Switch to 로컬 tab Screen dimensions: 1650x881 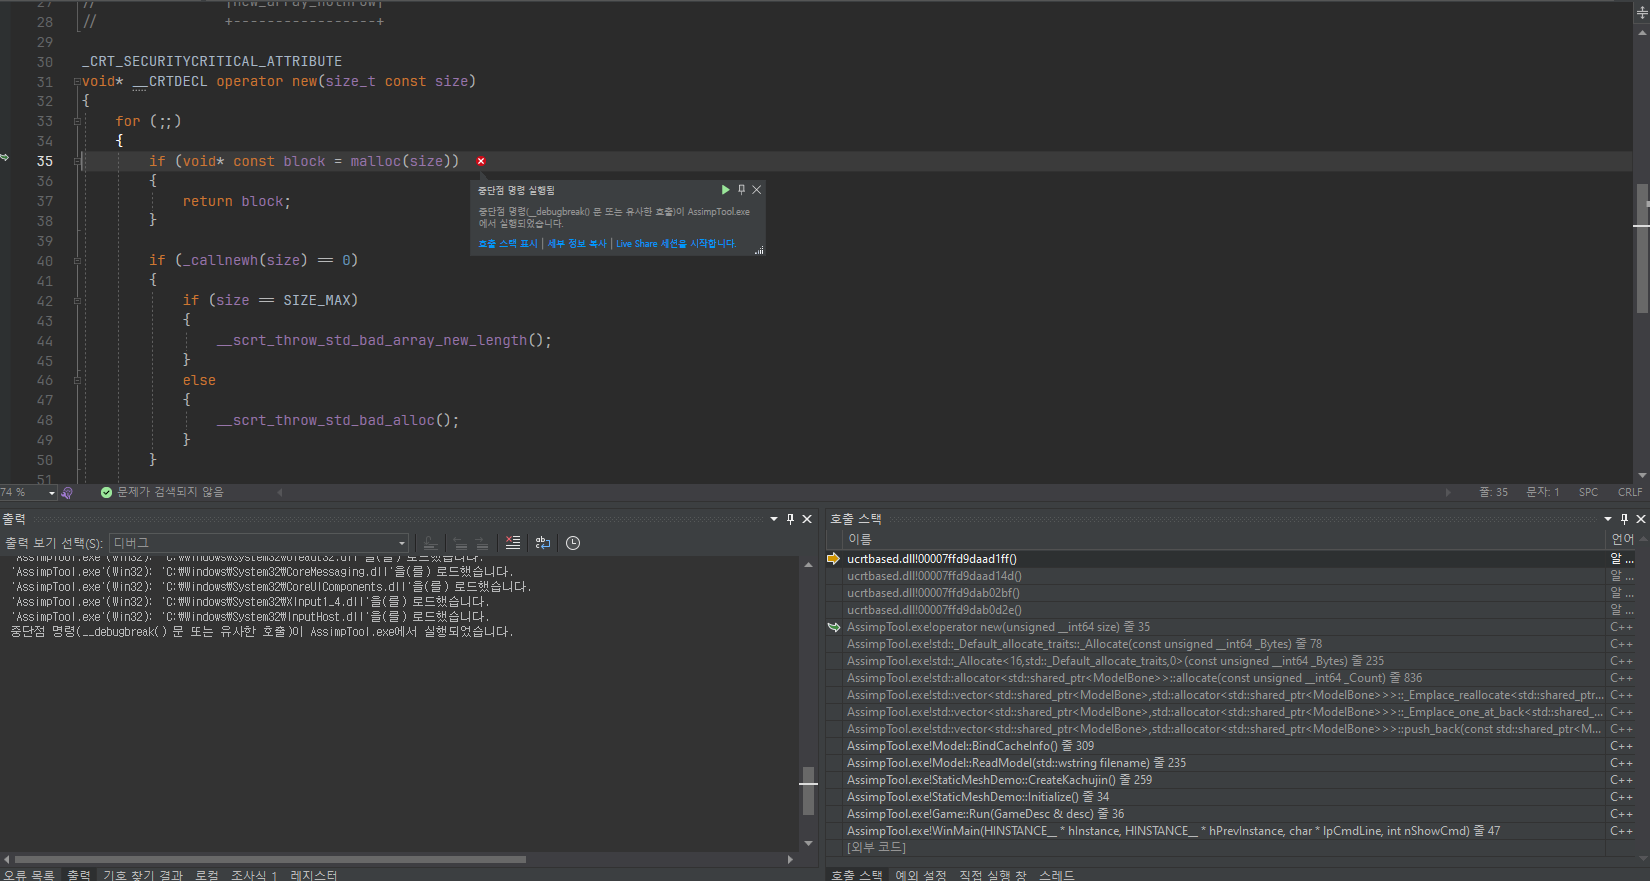coord(207,875)
